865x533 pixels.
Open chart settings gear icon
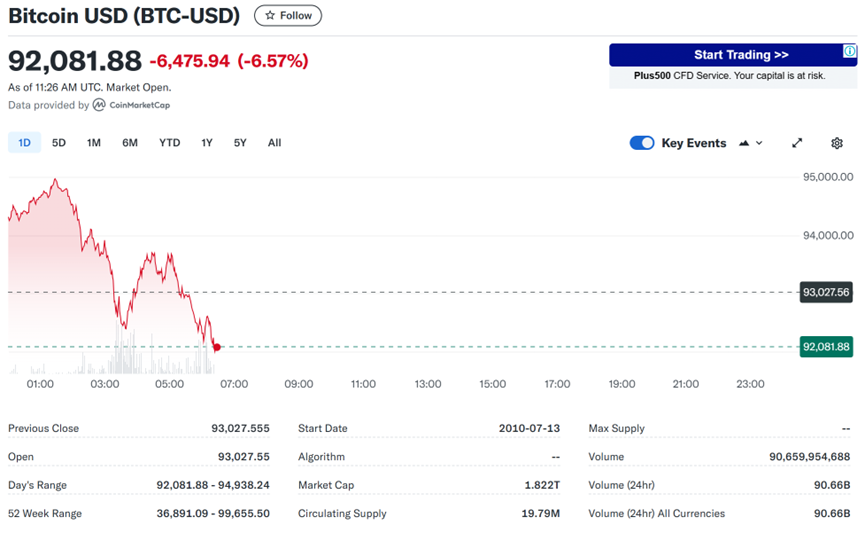point(836,143)
